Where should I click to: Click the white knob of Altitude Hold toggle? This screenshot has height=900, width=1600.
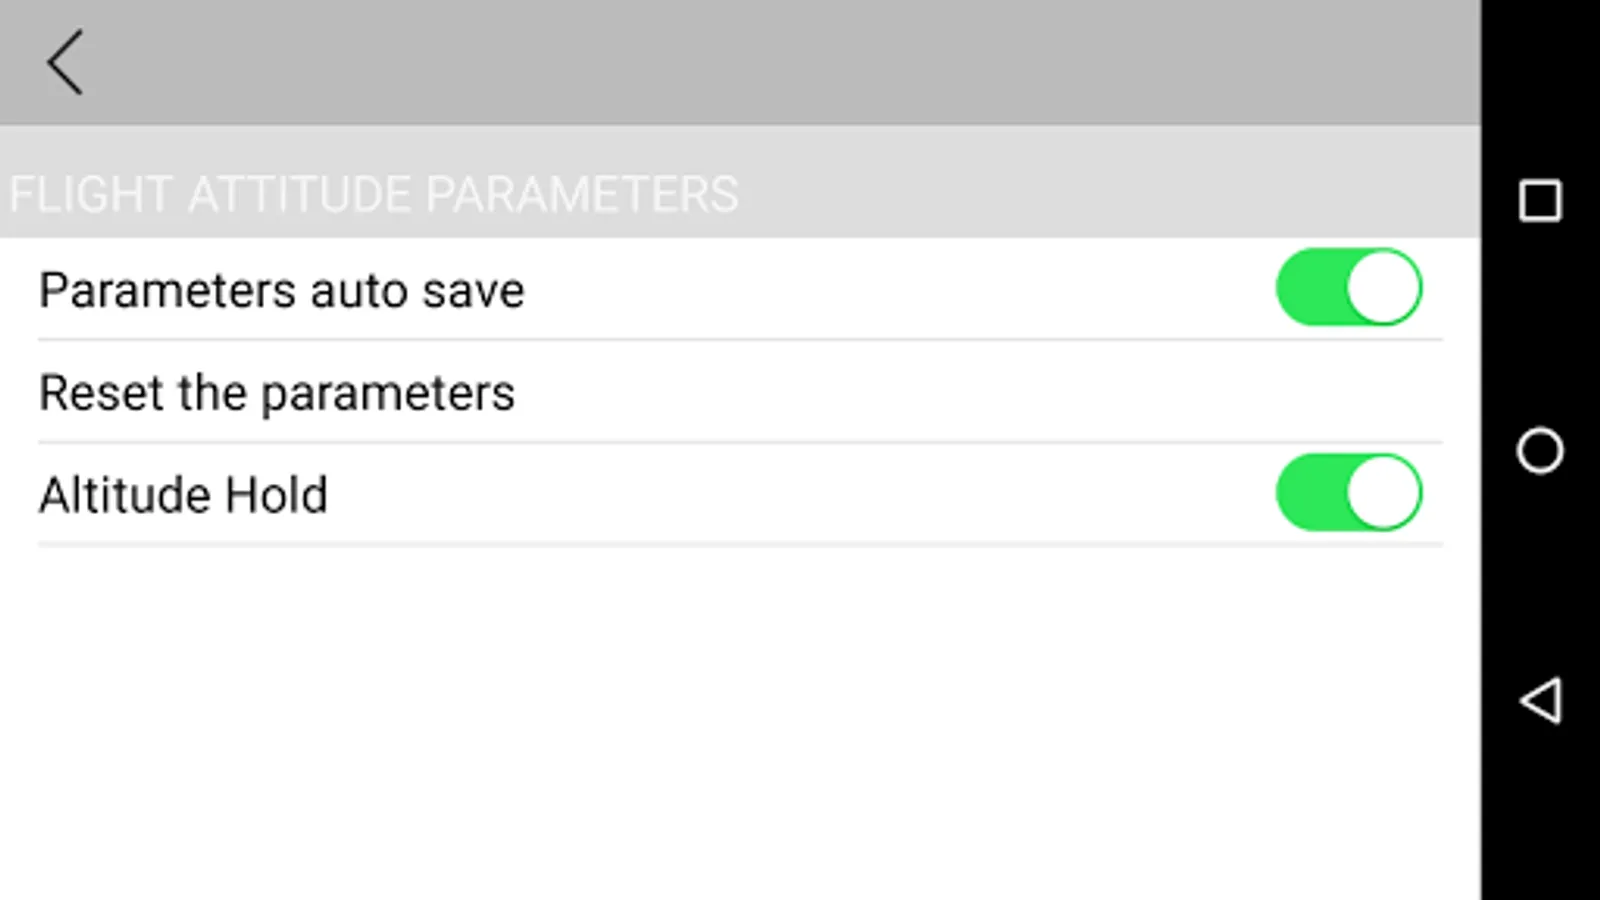[1384, 493]
